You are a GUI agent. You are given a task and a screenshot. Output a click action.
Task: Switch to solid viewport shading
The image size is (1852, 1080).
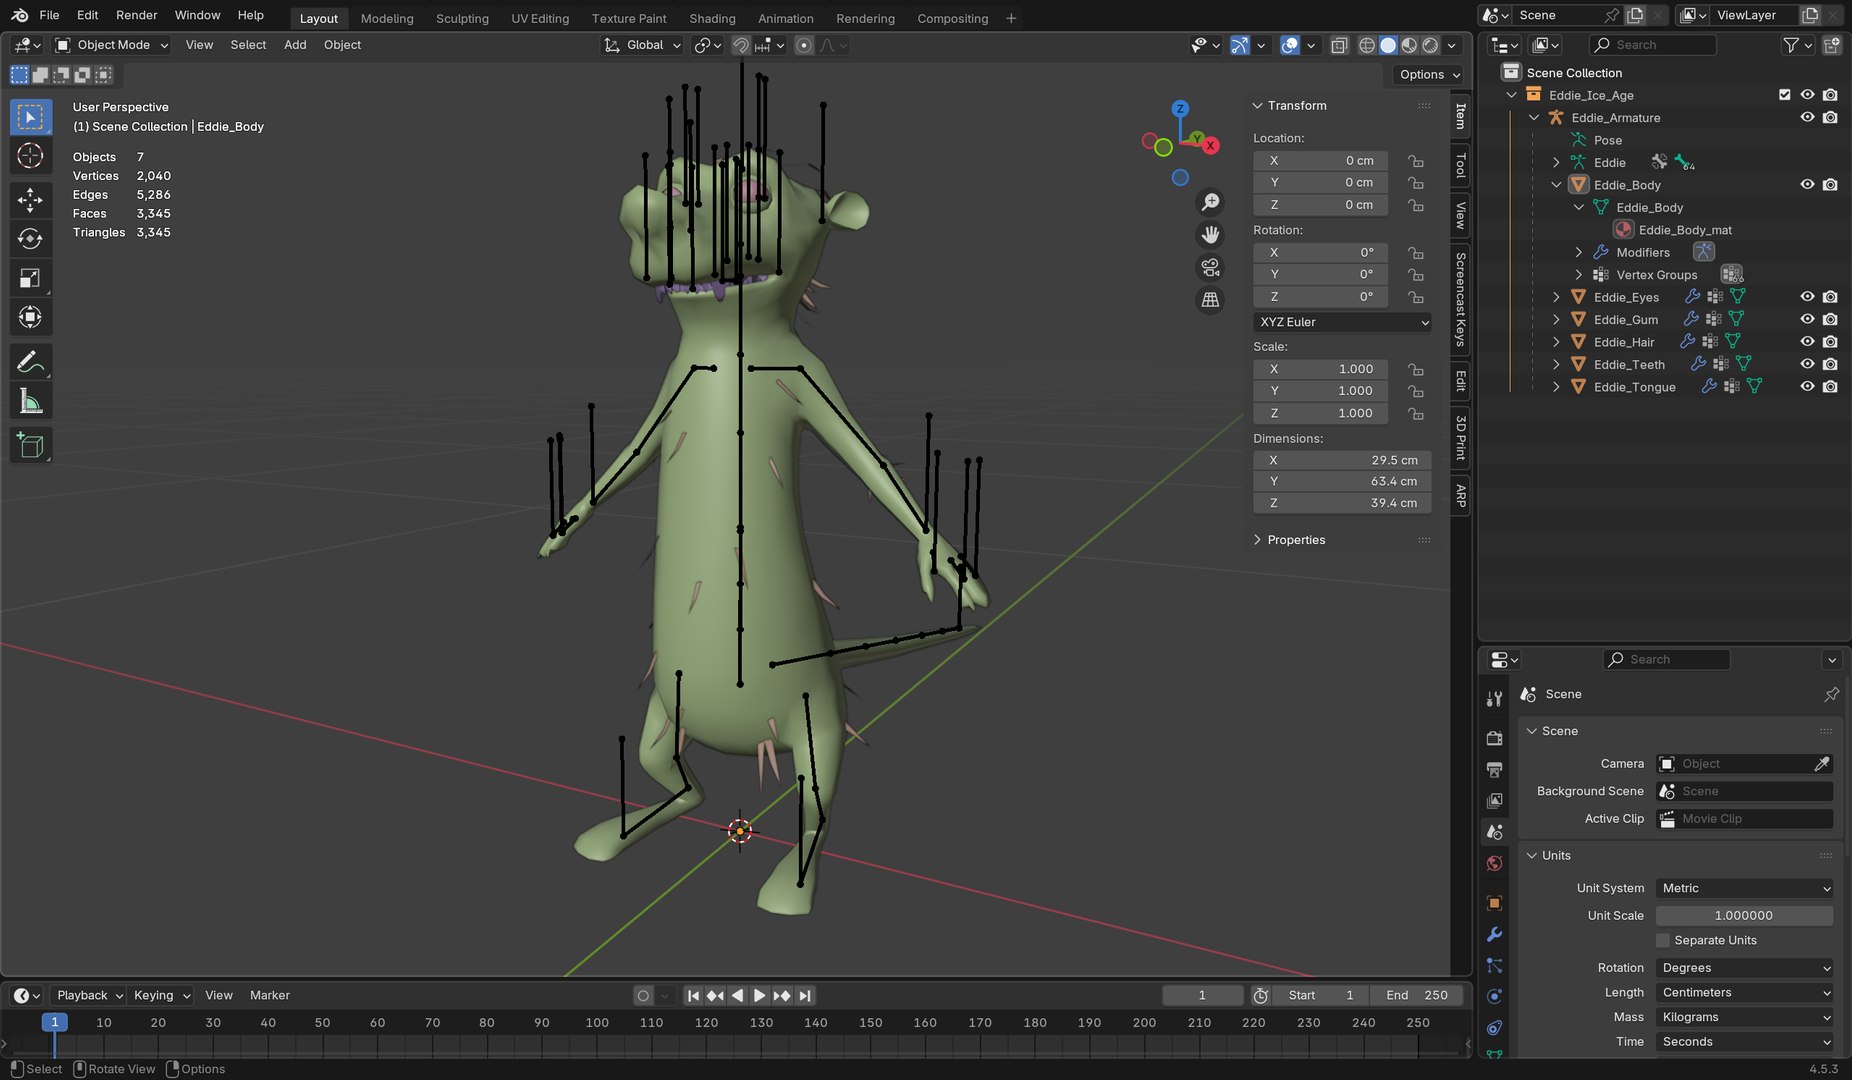[1388, 45]
